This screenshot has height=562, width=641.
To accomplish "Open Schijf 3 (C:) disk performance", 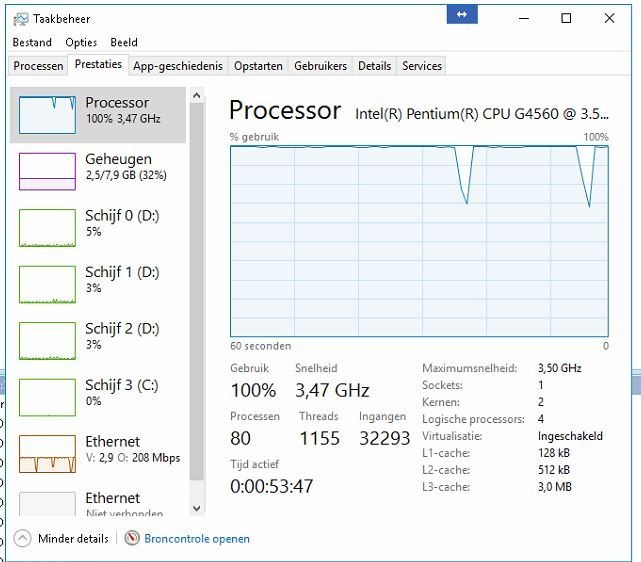I will click(47, 397).
